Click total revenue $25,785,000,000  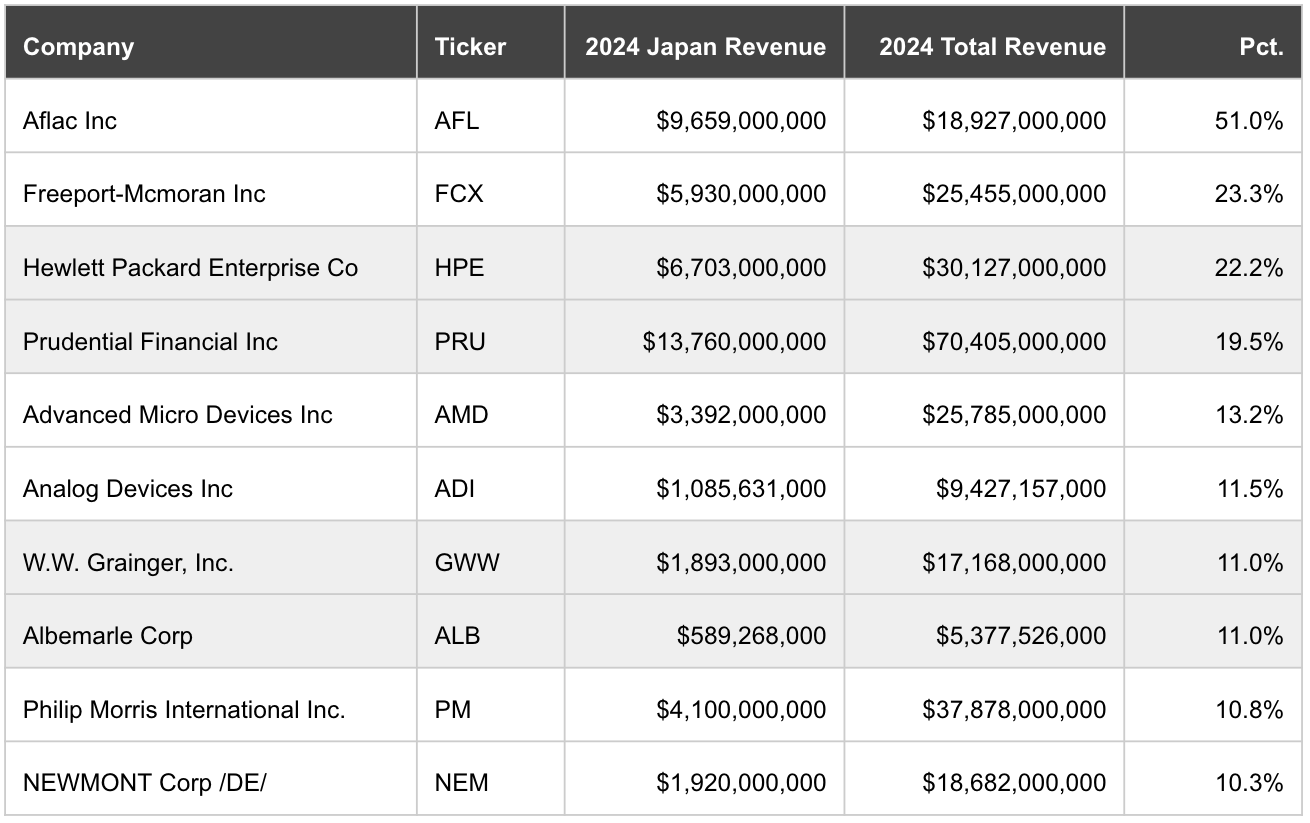(984, 410)
